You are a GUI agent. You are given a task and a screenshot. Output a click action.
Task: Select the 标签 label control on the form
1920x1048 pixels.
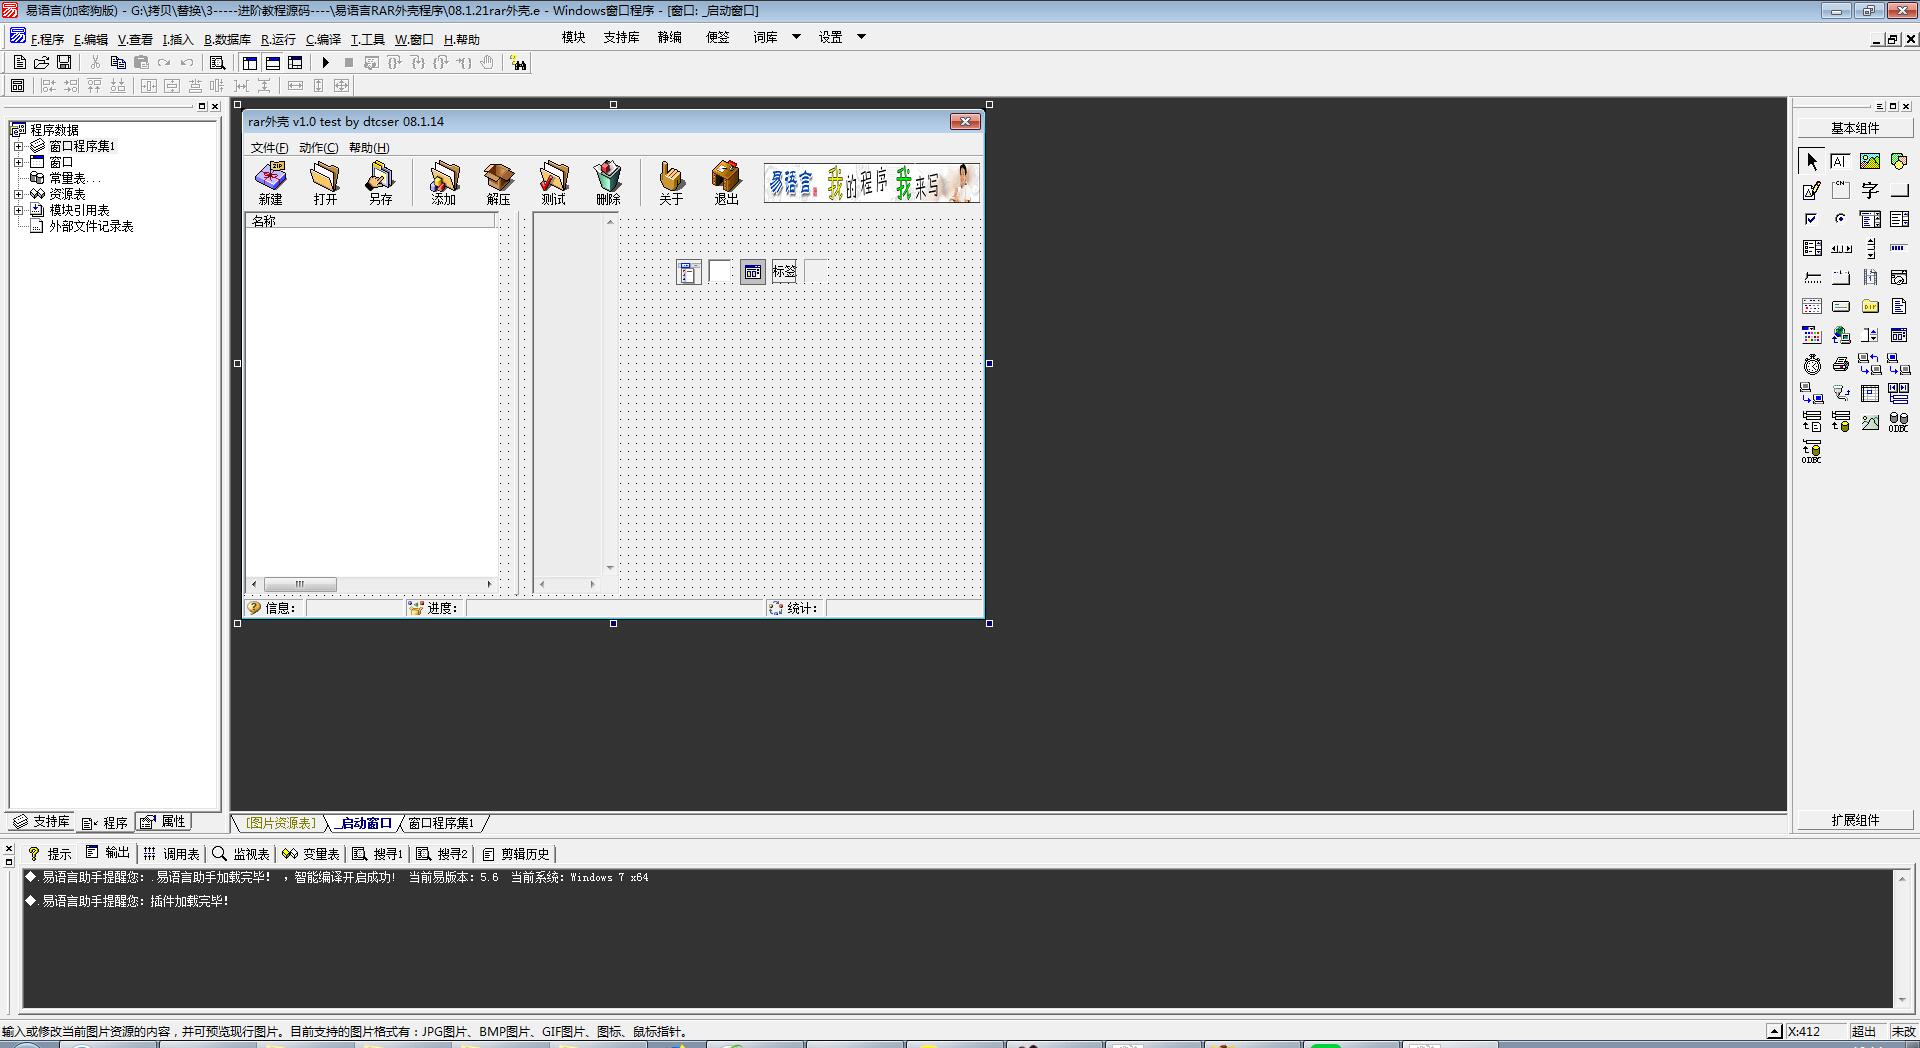pyautogui.click(x=784, y=271)
